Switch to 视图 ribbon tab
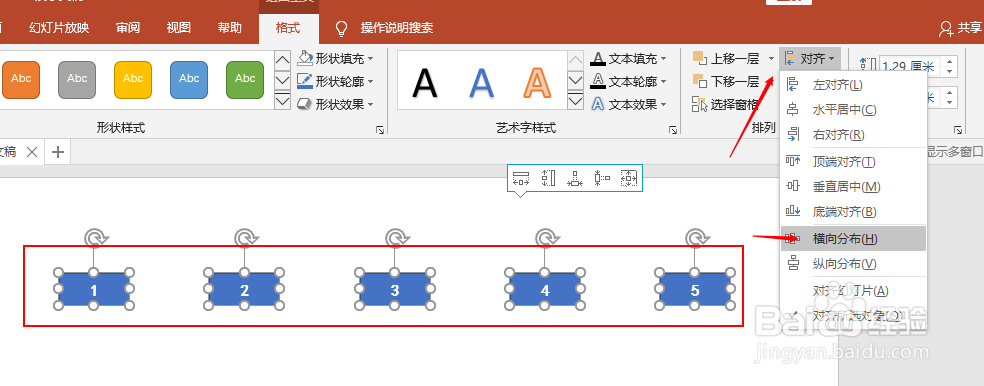This screenshot has width=984, height=386. coord(179,28)
